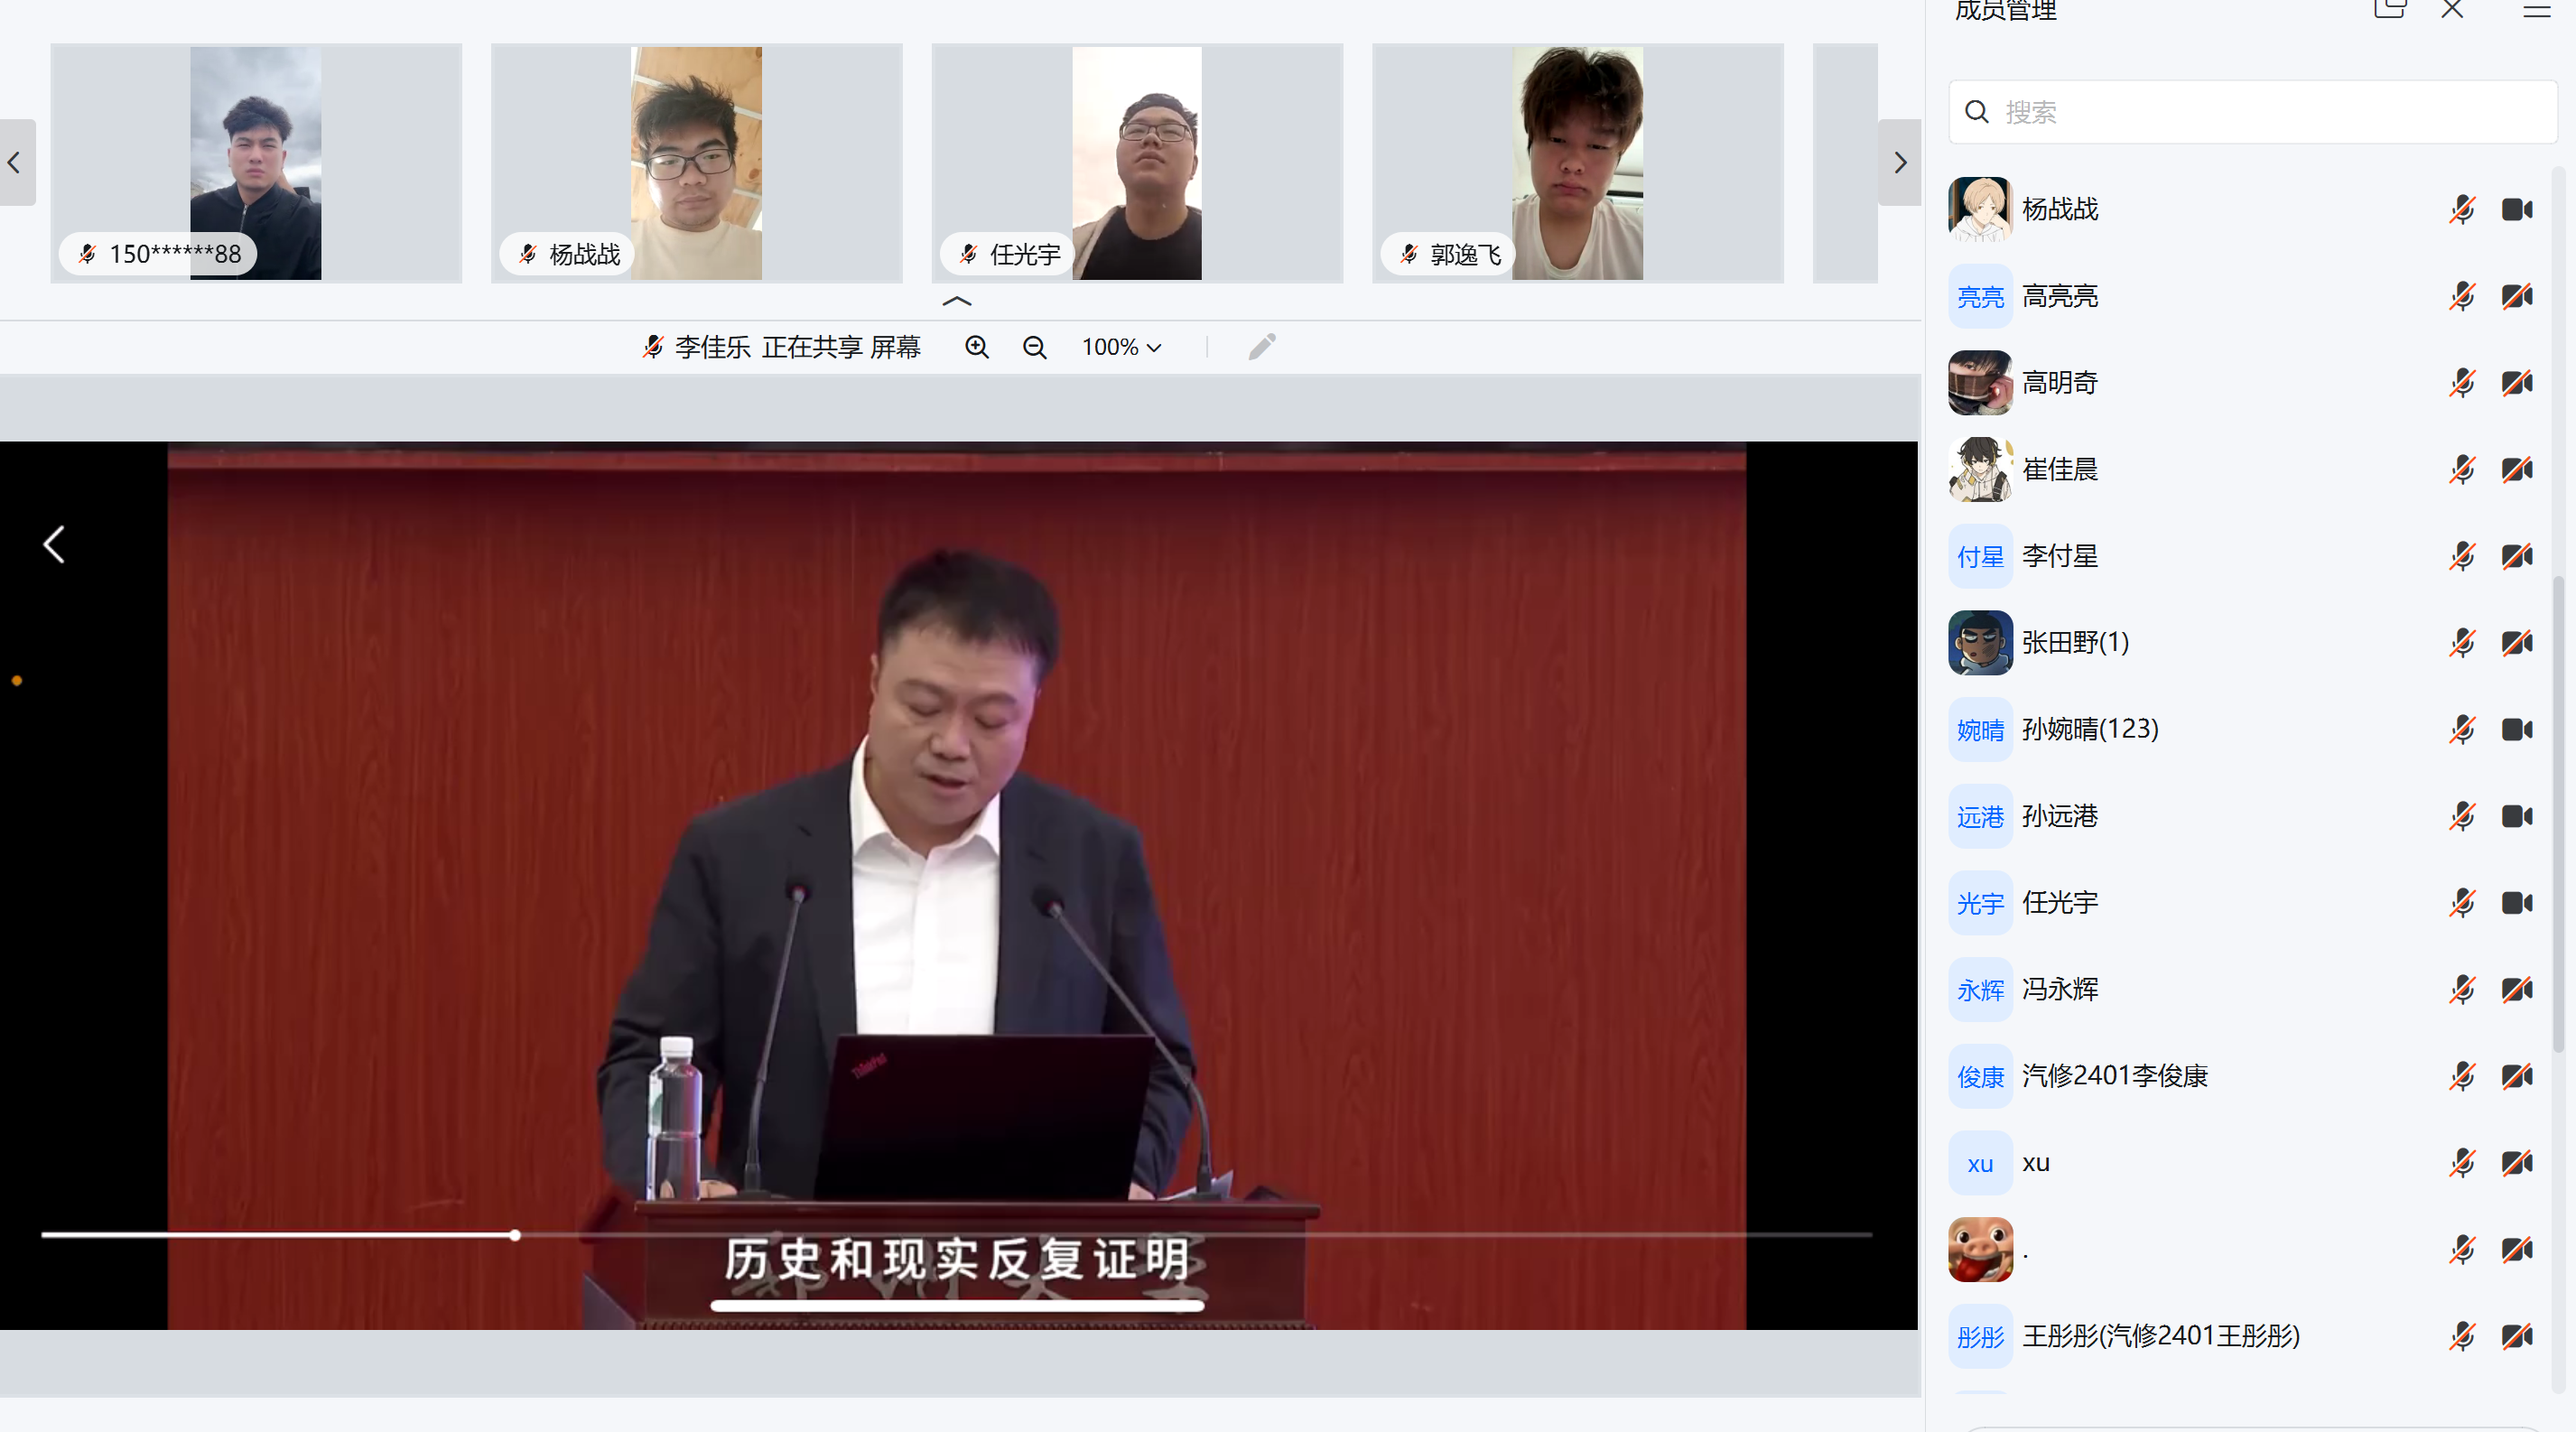Click the muted mic icon for 汽修2401李俊康
Screen dimensions: 2576x1432
pyautogui.click(x=2462, y=1076)
